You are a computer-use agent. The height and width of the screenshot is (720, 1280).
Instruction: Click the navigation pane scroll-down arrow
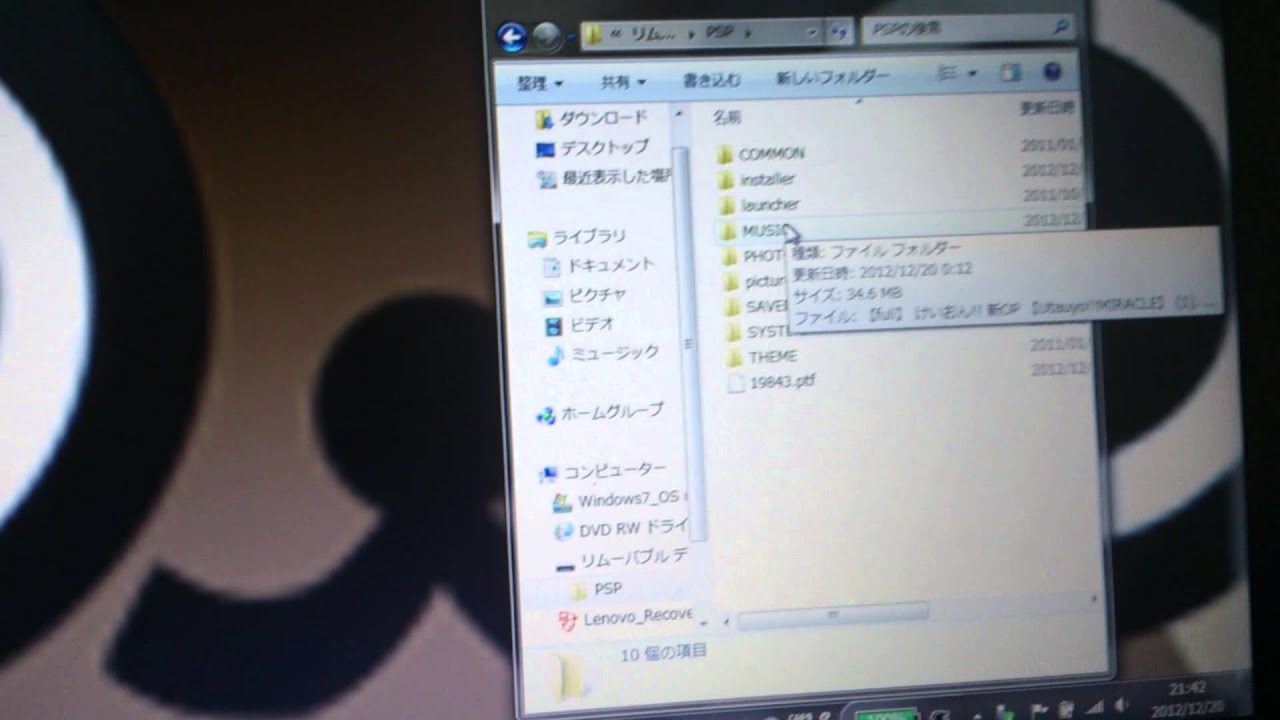coord(704,621)
